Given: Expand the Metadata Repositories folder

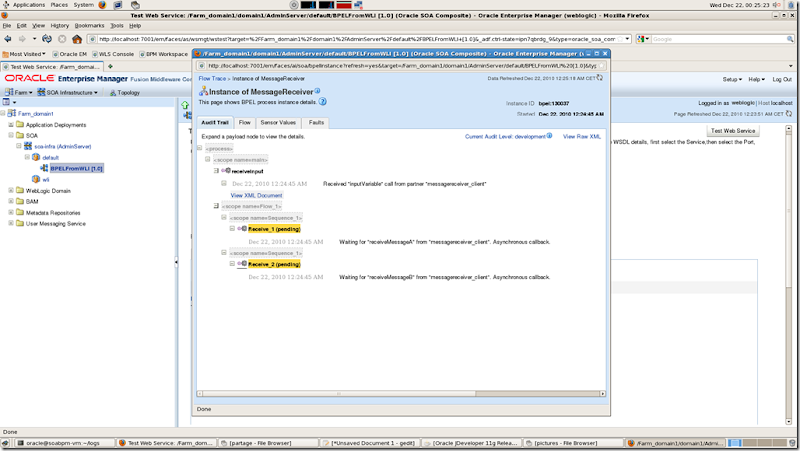Looking at the screenshot, I should pos(11,212).
